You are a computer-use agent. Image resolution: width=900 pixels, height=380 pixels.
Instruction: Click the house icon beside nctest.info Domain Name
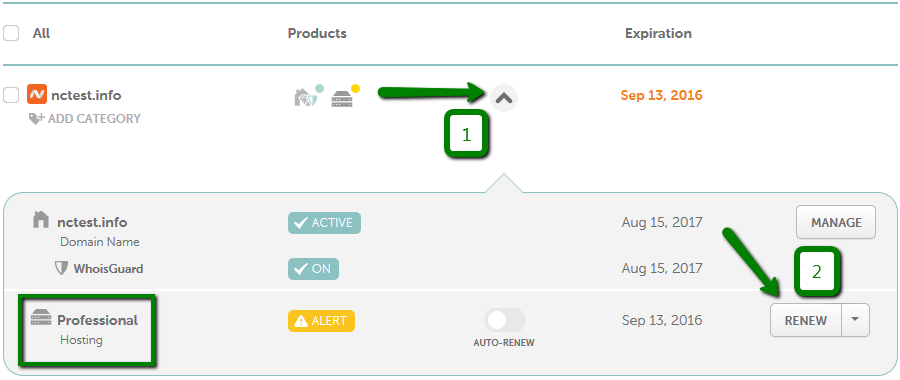41,219
